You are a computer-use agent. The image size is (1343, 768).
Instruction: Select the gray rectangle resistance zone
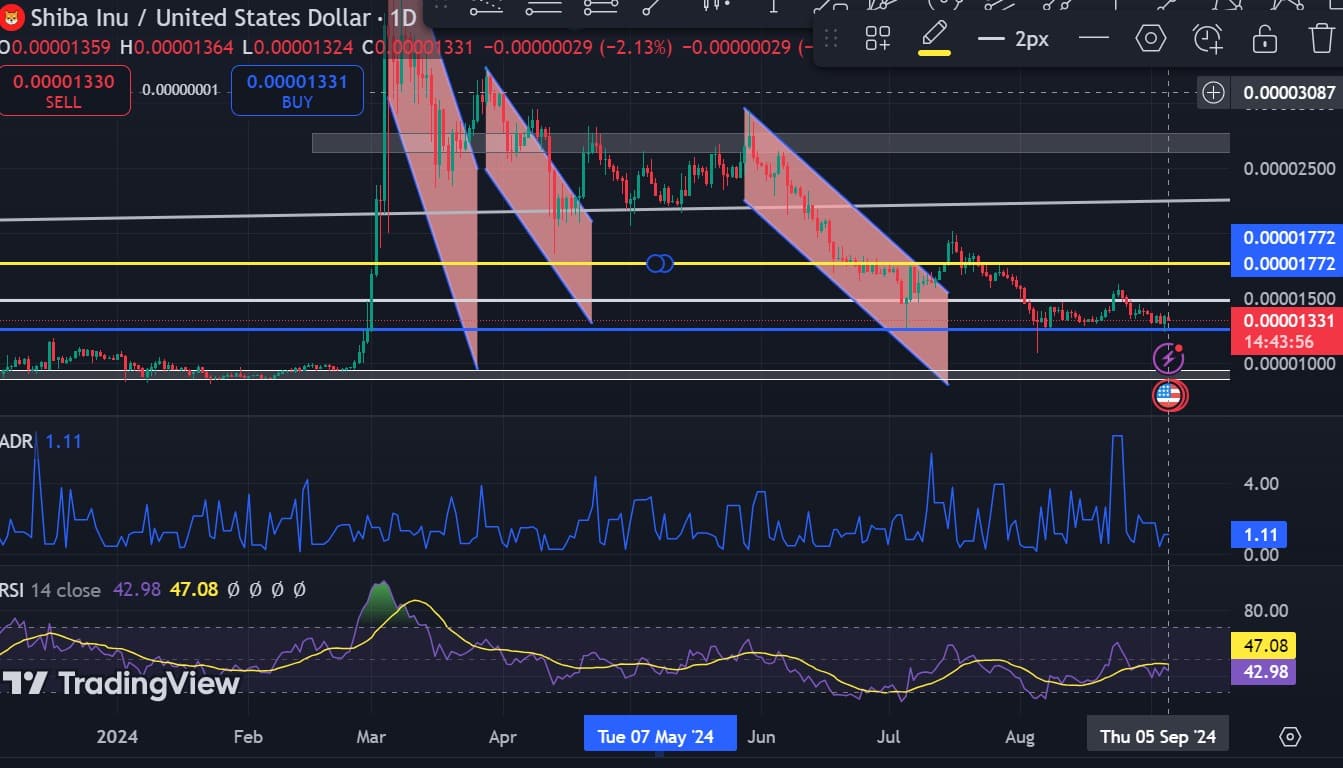click(770, 143)
